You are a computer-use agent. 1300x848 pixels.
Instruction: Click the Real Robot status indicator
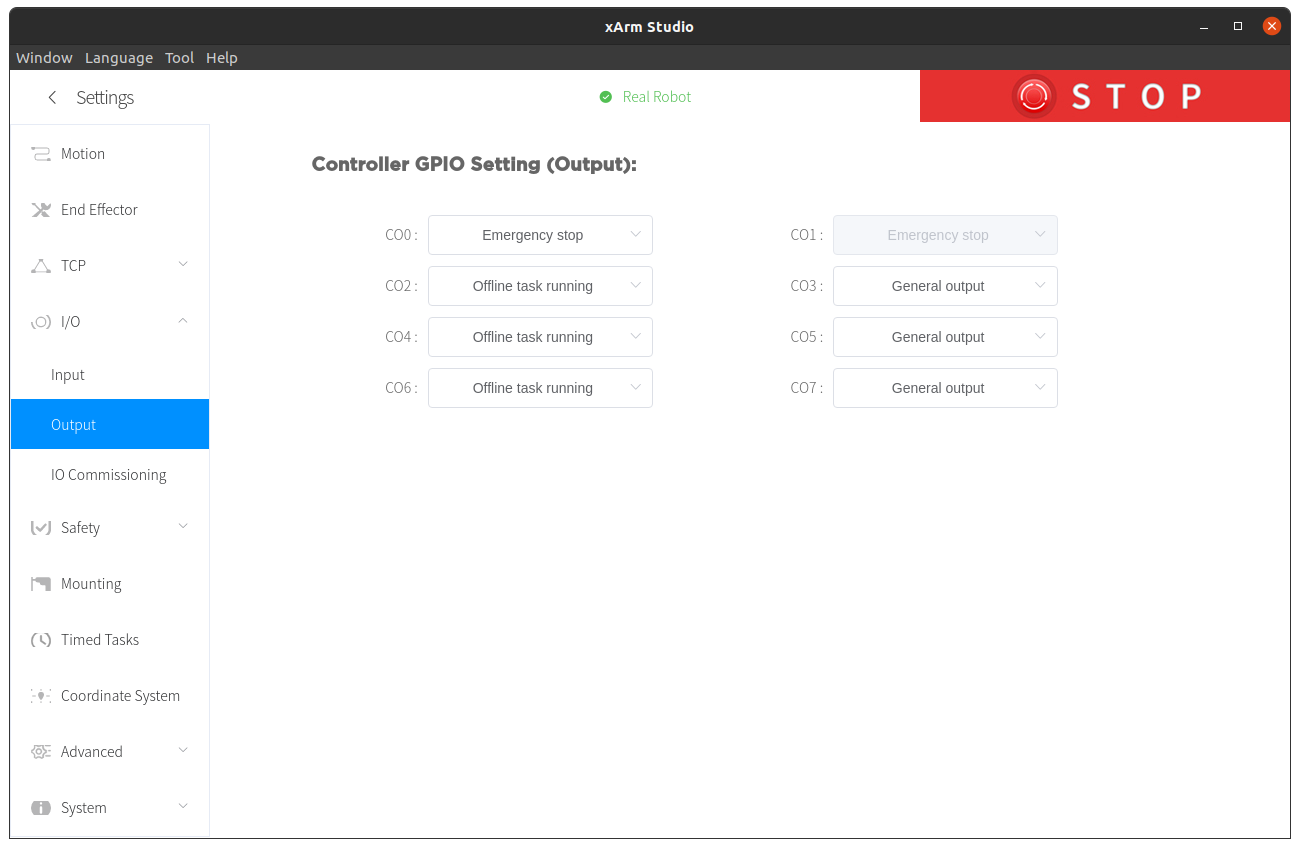pos(645,97)
